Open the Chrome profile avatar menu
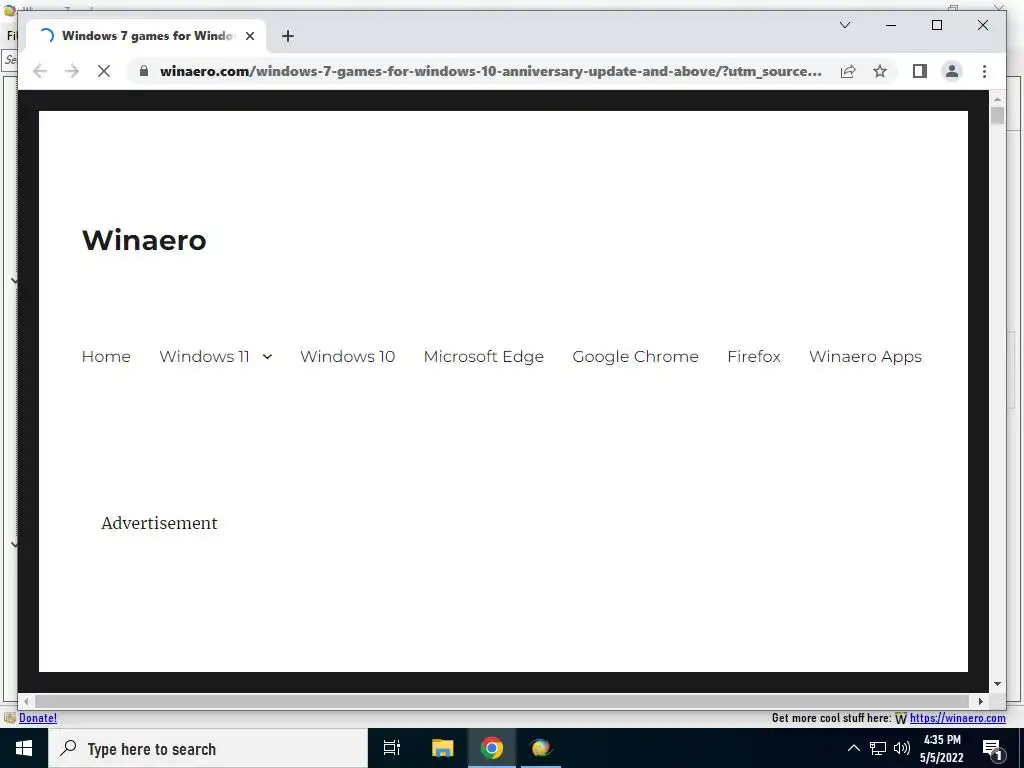Screen dimensions: 1024x768 952,71
